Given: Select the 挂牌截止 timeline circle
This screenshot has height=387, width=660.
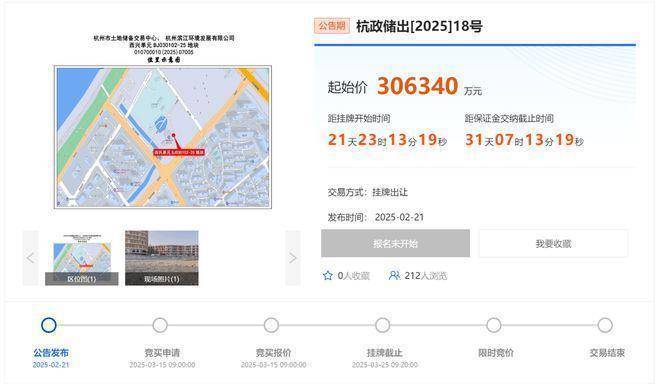Looking at the screenshot, I should (x=383, y=325).
